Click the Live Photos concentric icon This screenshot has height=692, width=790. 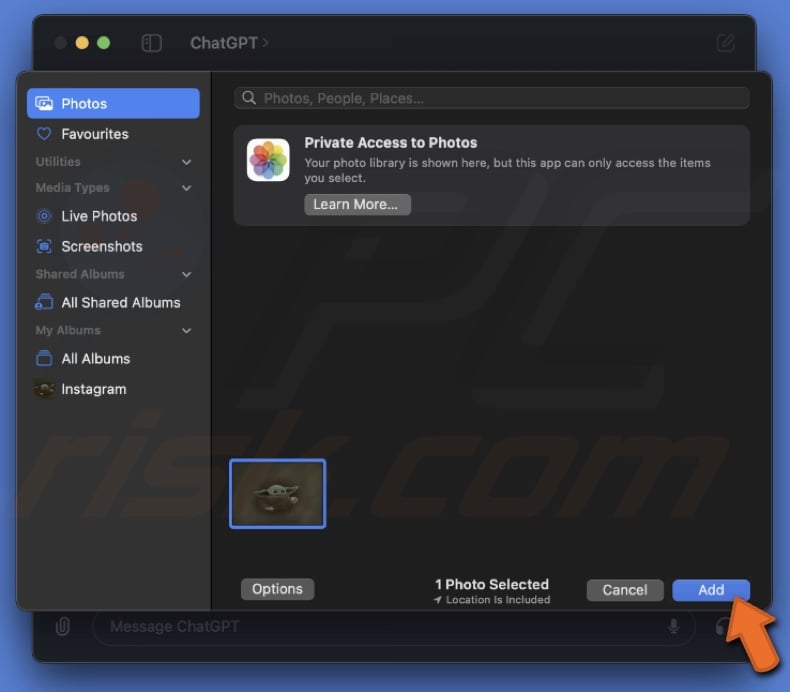[44, 216]
